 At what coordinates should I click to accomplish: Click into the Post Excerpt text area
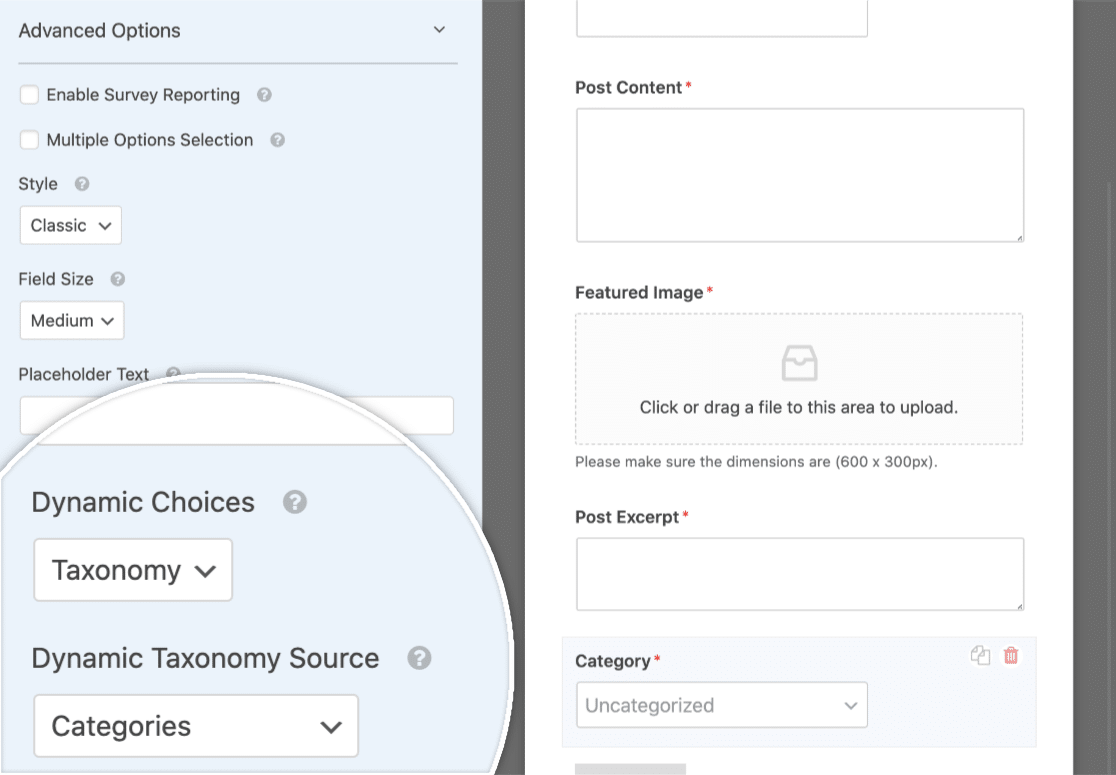click(x=800, y=574)
